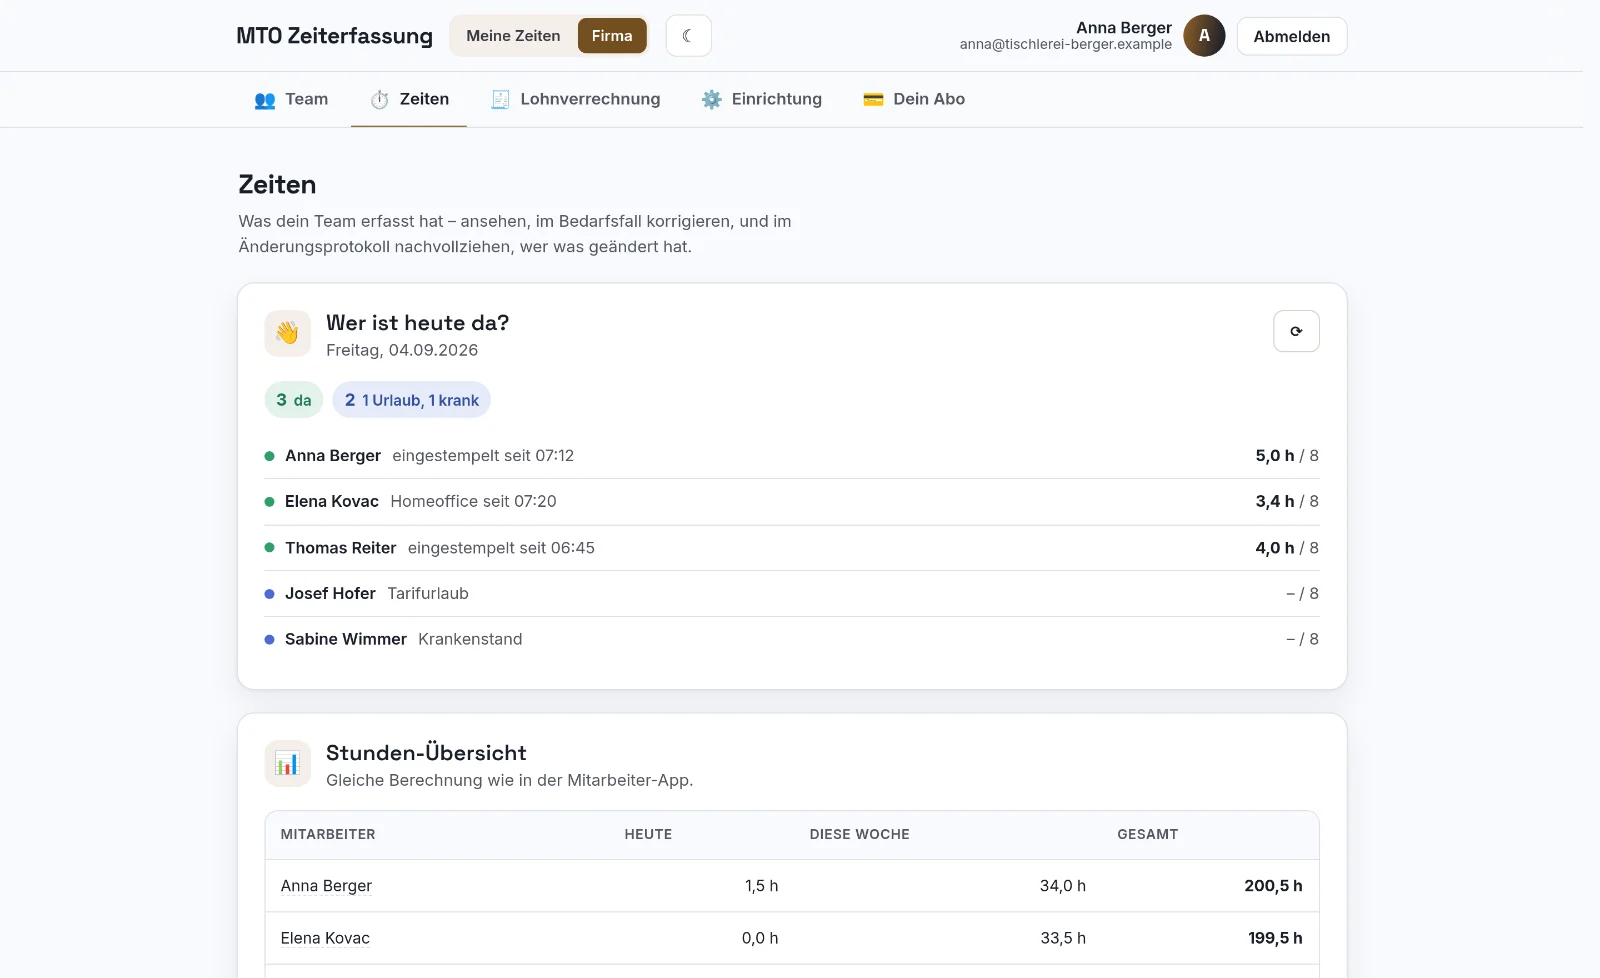
Task: Select the Josef Hofer Tarifurlaub row
Action: [791, 594]
